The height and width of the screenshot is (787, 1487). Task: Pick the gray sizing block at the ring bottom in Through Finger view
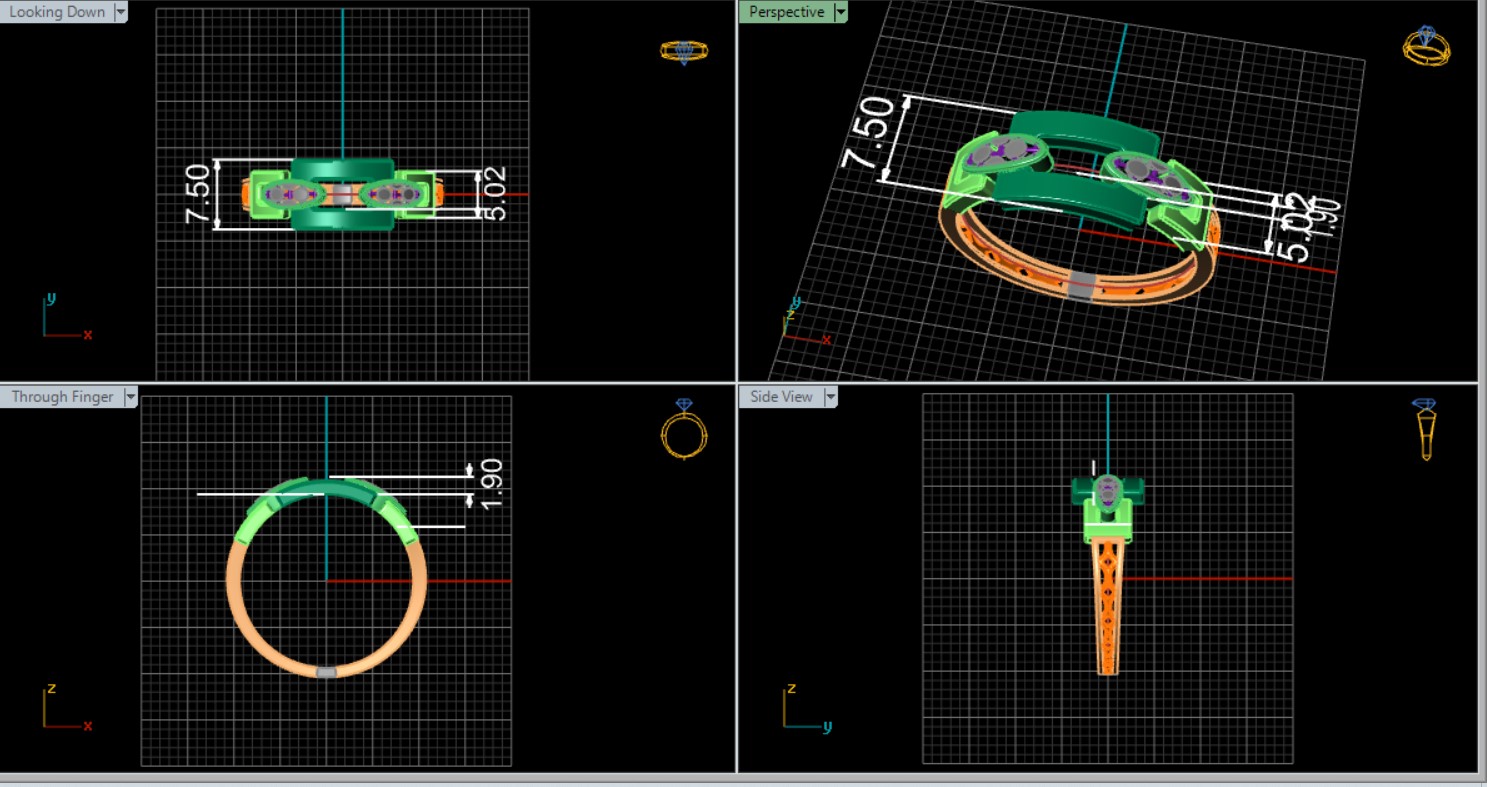[326, 672]
